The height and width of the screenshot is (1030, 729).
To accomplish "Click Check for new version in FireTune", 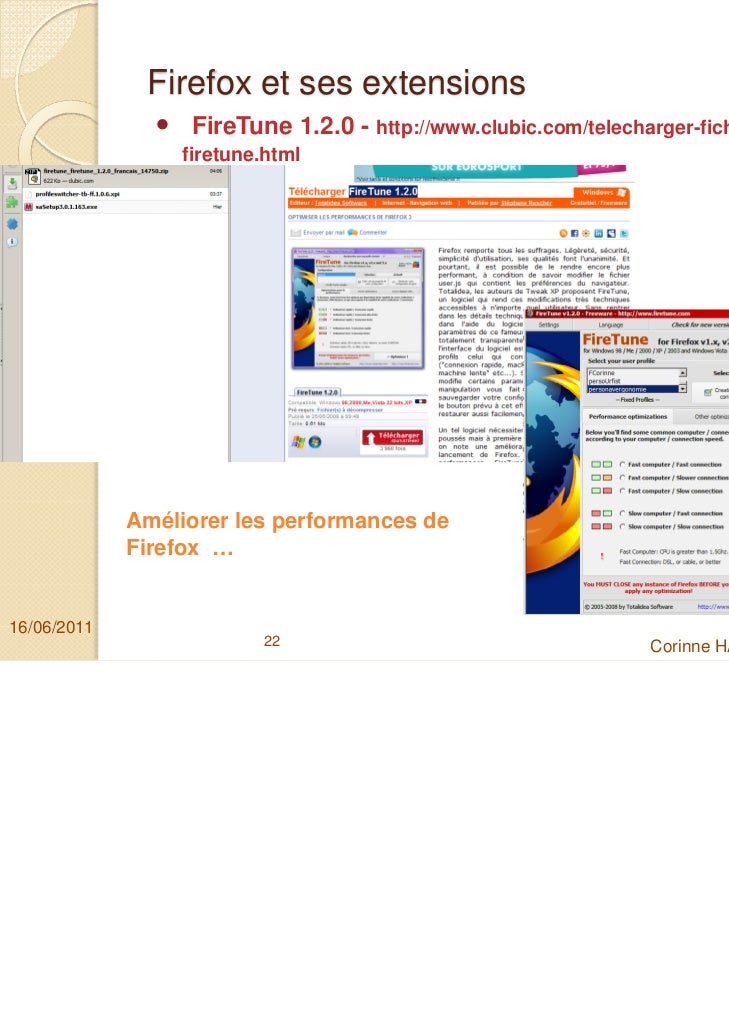I will tap(700, 325).
